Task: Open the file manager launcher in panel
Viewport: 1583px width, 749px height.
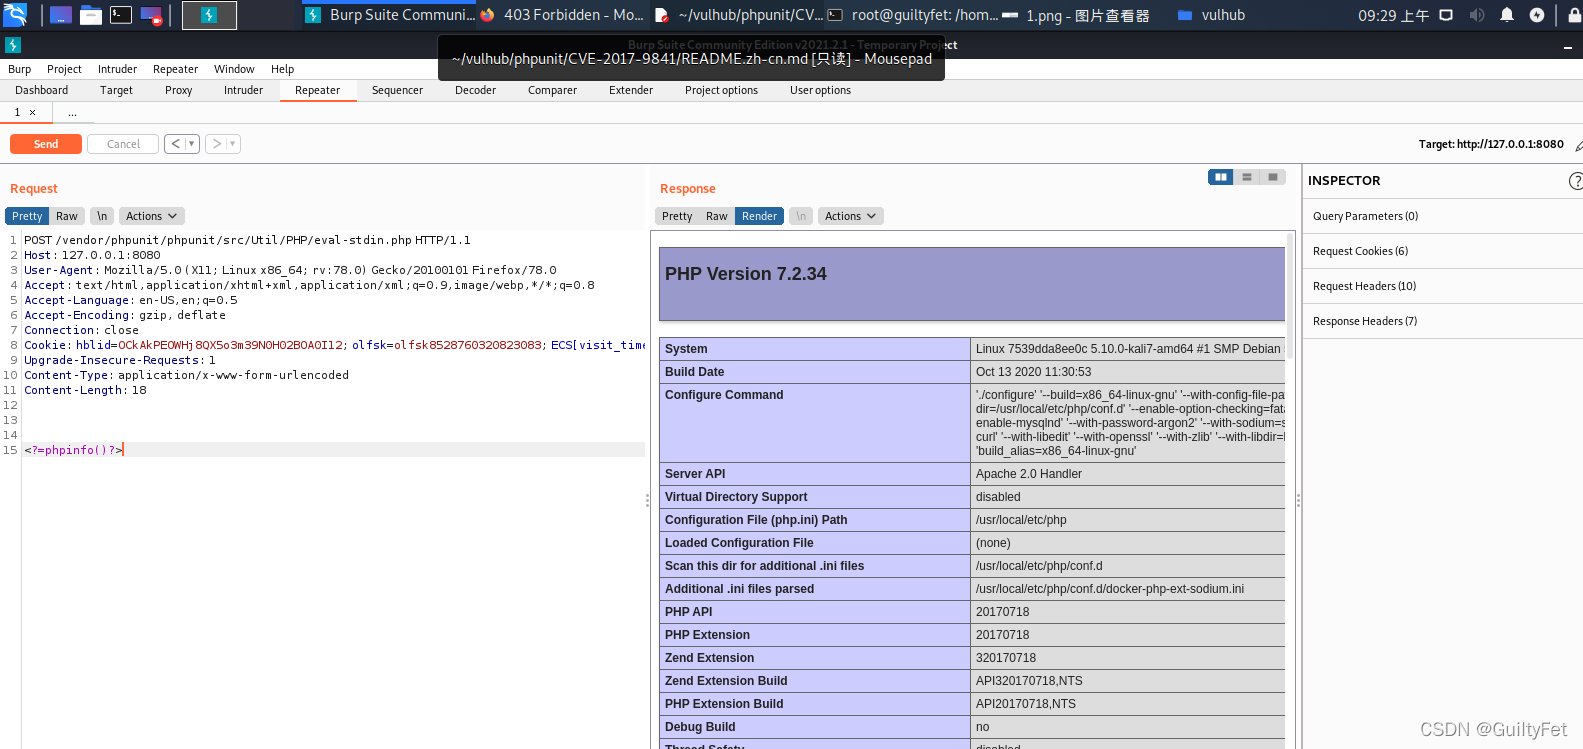Action: pyautogui.click(x=91, y=15)
